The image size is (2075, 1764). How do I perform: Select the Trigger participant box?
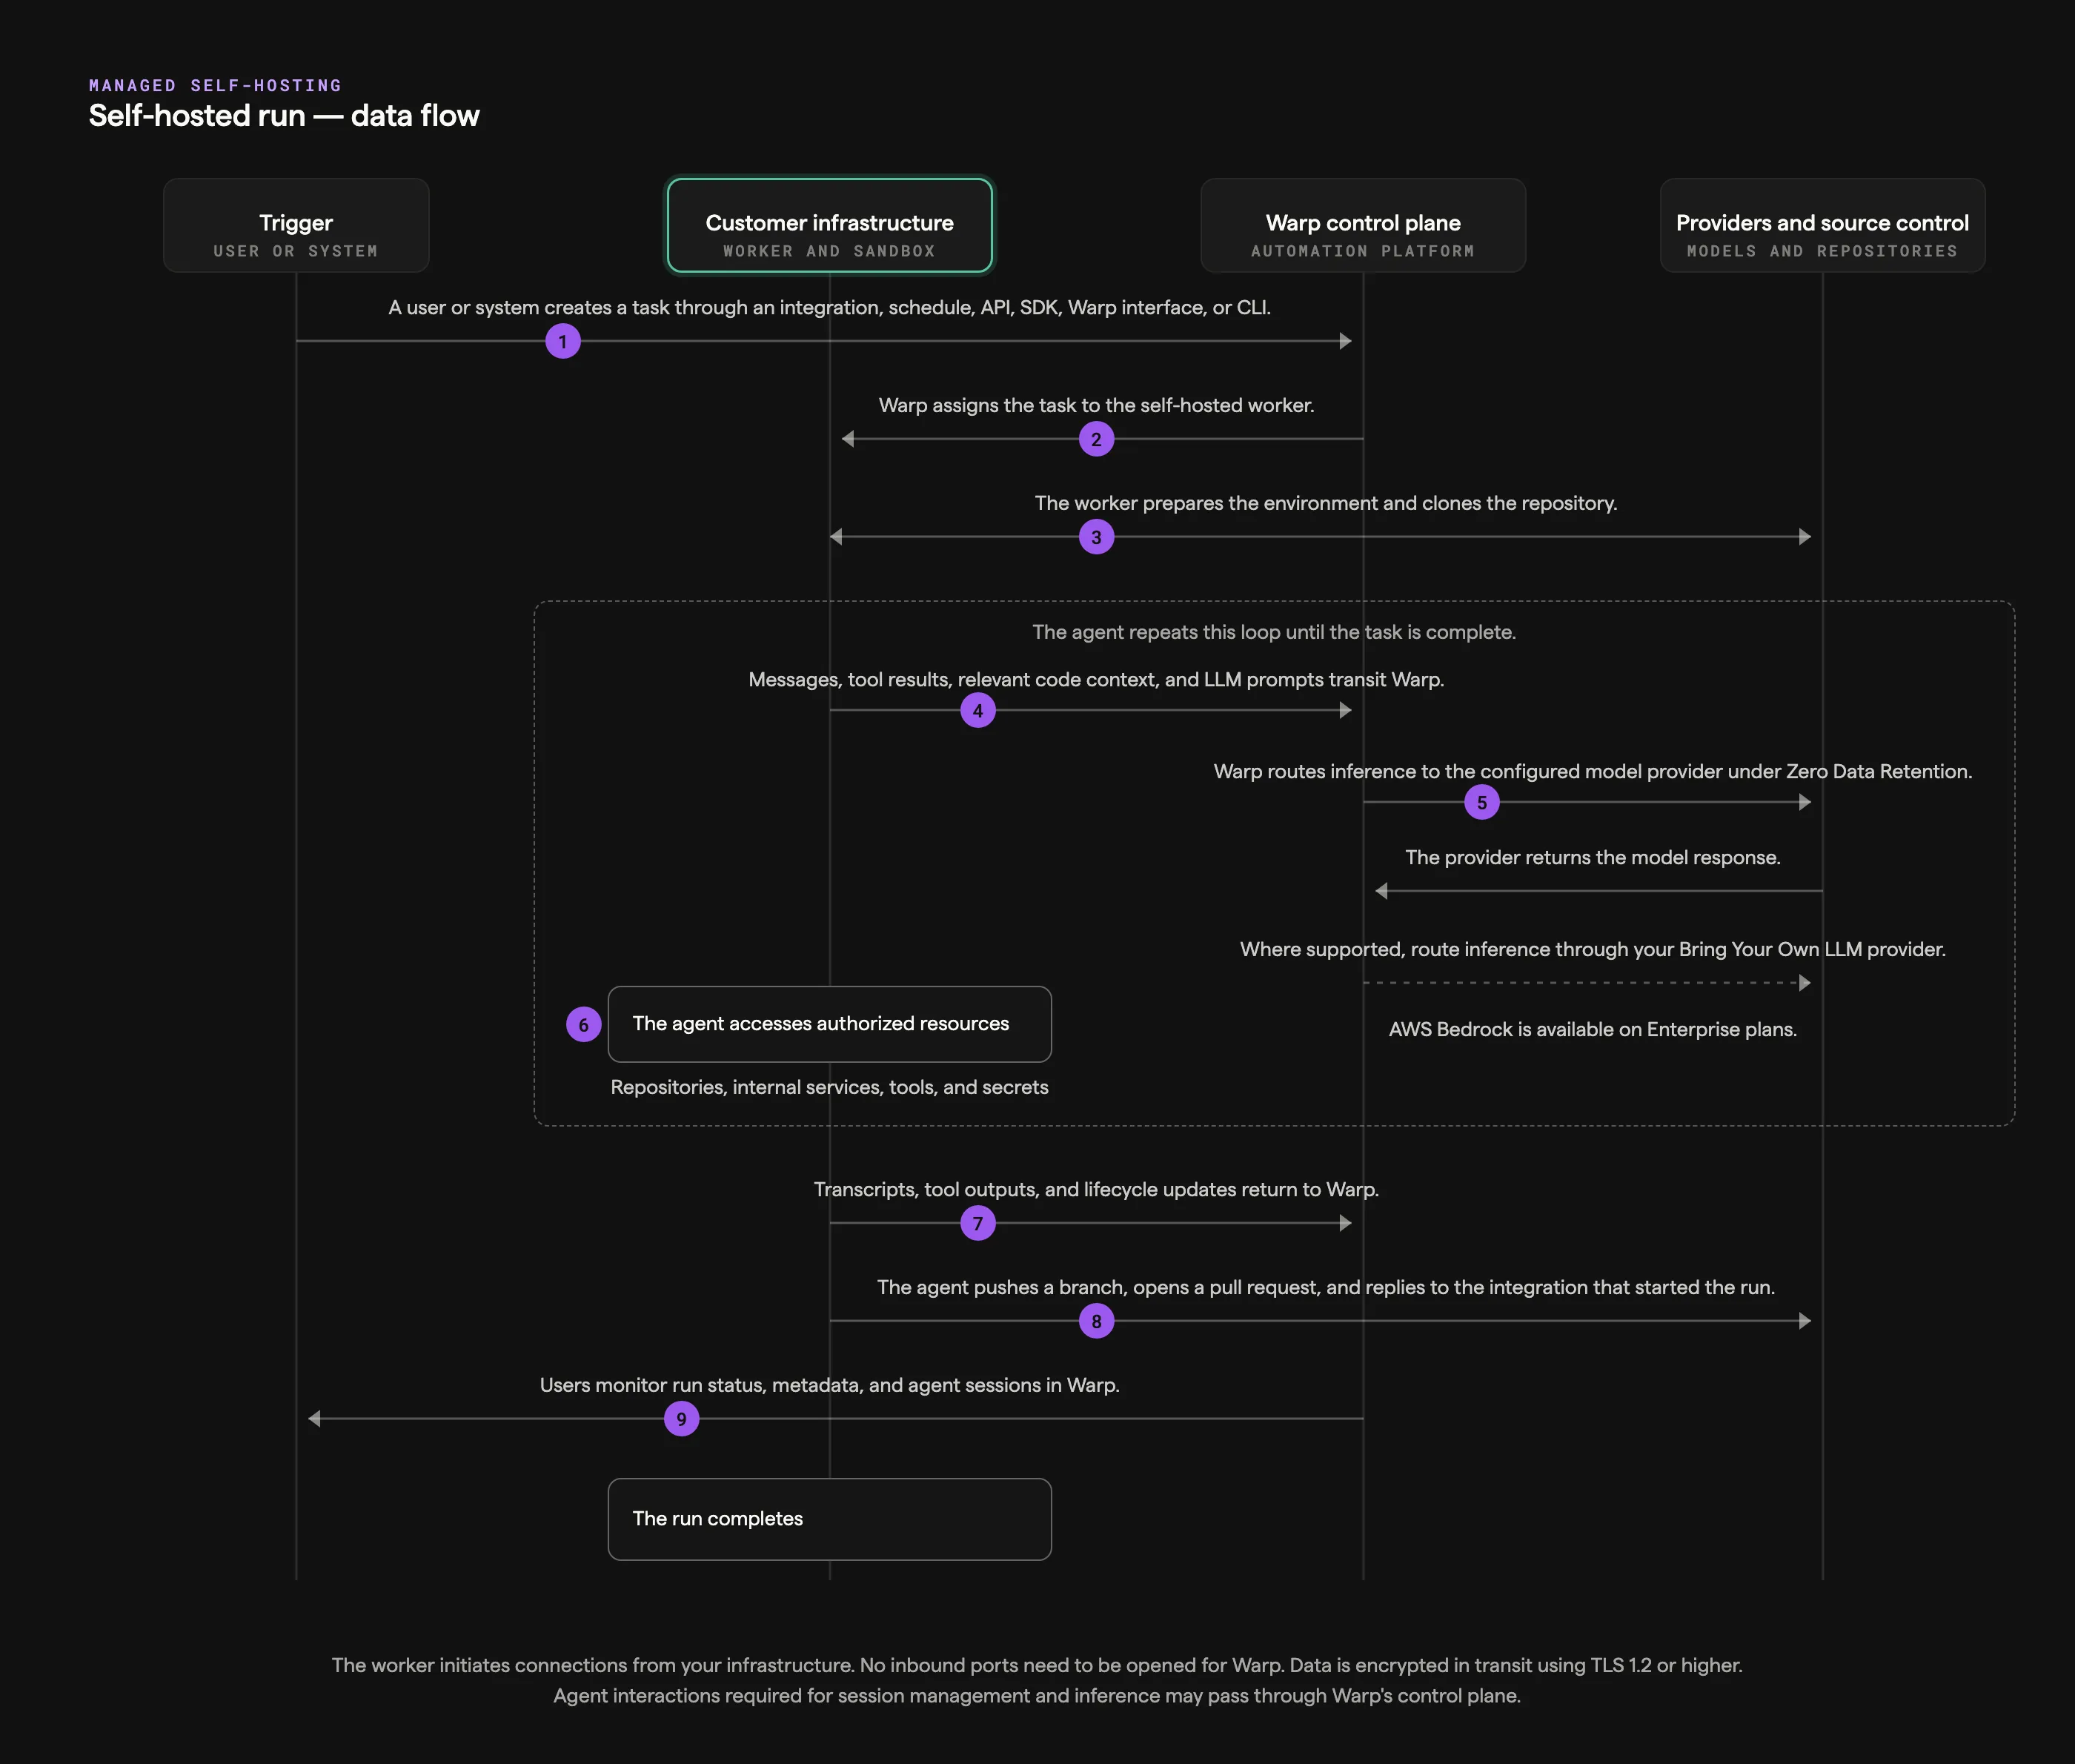click(x=296, y=225)
